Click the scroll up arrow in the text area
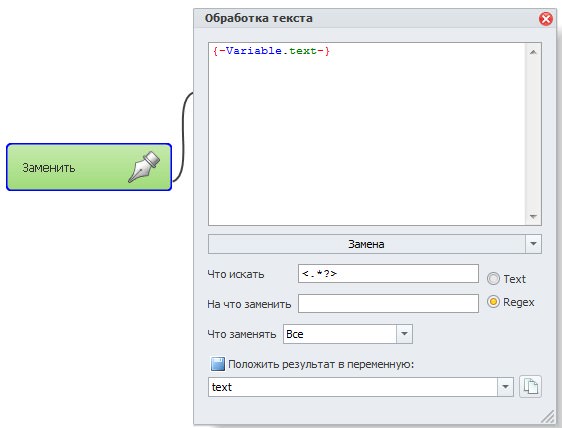The height and width of the screenshot is (428, 562). coord(533,52)
